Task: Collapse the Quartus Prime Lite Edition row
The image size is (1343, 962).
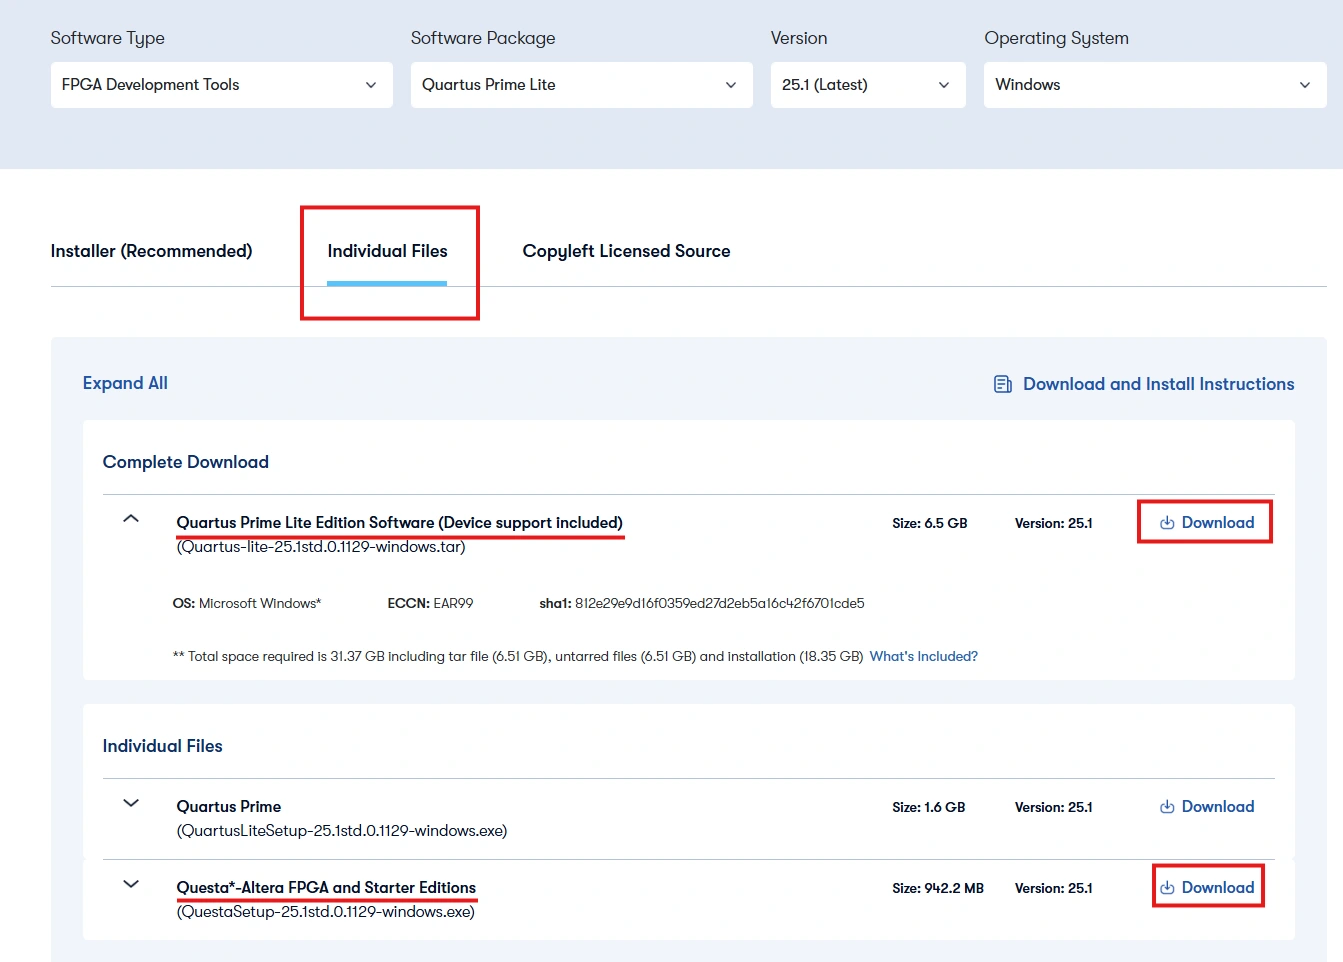Action: pos(131,519)
